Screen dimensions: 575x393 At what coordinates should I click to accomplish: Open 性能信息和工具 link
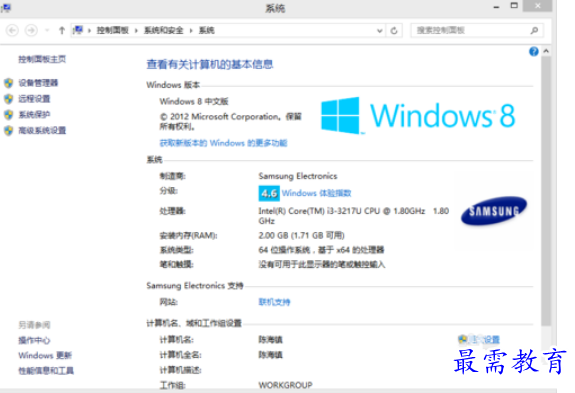(46, 371)
